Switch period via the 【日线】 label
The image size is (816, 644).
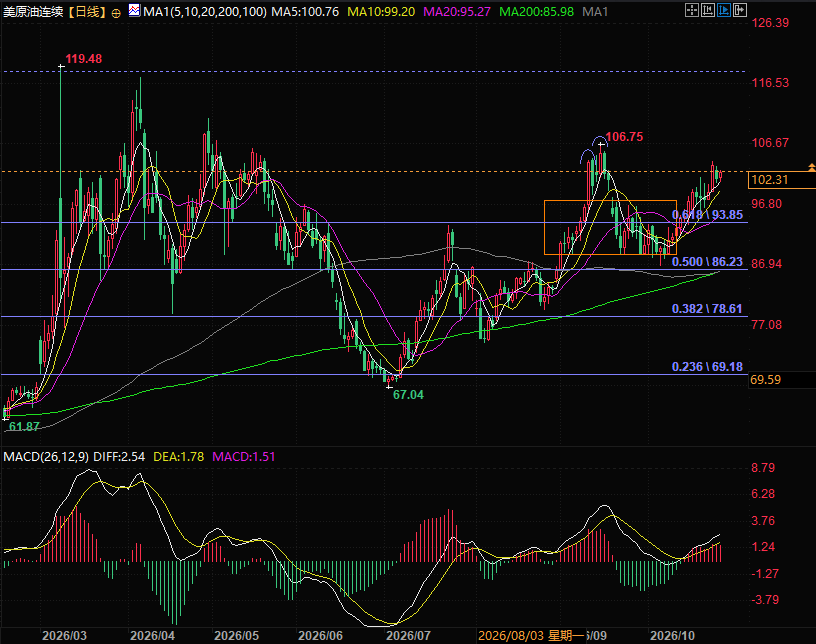[87, 11]
